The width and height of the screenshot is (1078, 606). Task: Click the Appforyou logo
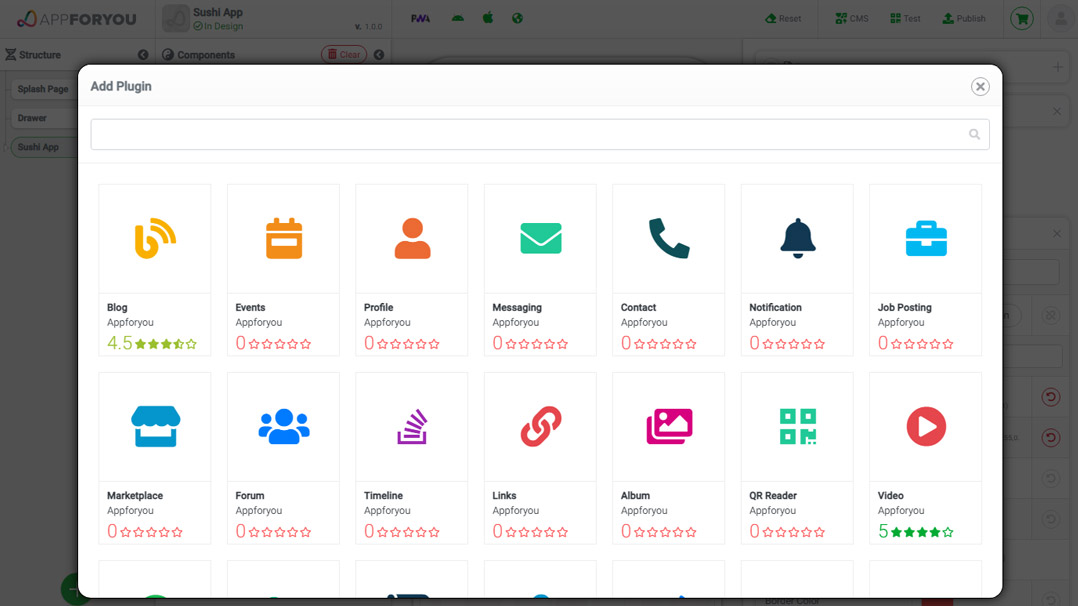click(76, 19)
